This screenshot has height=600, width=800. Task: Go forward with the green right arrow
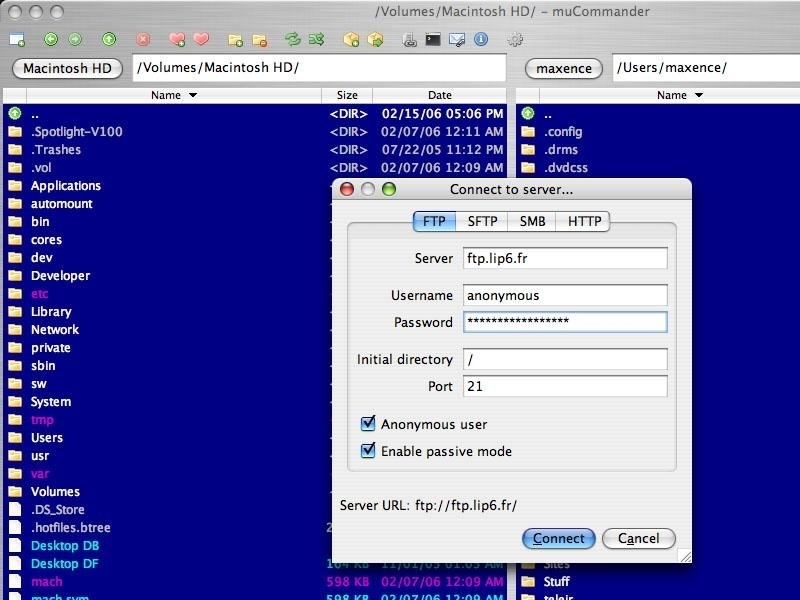pyautogui.click(x=75, y=39)
